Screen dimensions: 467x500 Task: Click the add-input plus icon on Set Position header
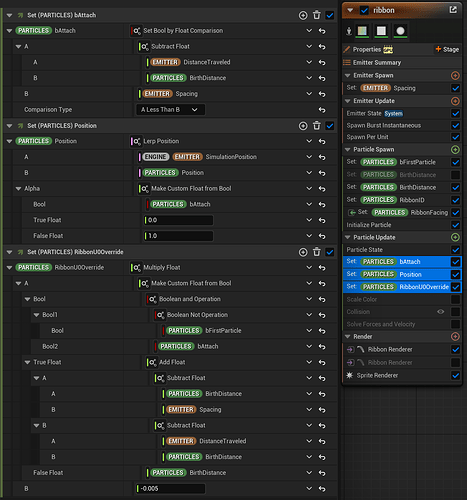(303, 126)
